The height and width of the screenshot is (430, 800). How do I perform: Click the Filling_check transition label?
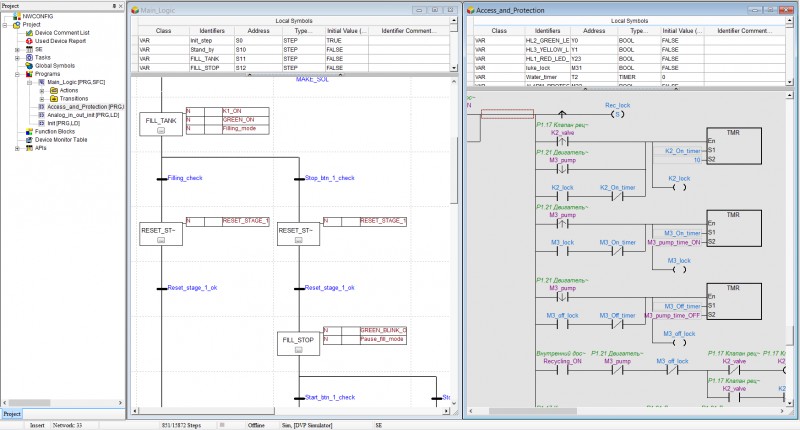coord(185,178)
